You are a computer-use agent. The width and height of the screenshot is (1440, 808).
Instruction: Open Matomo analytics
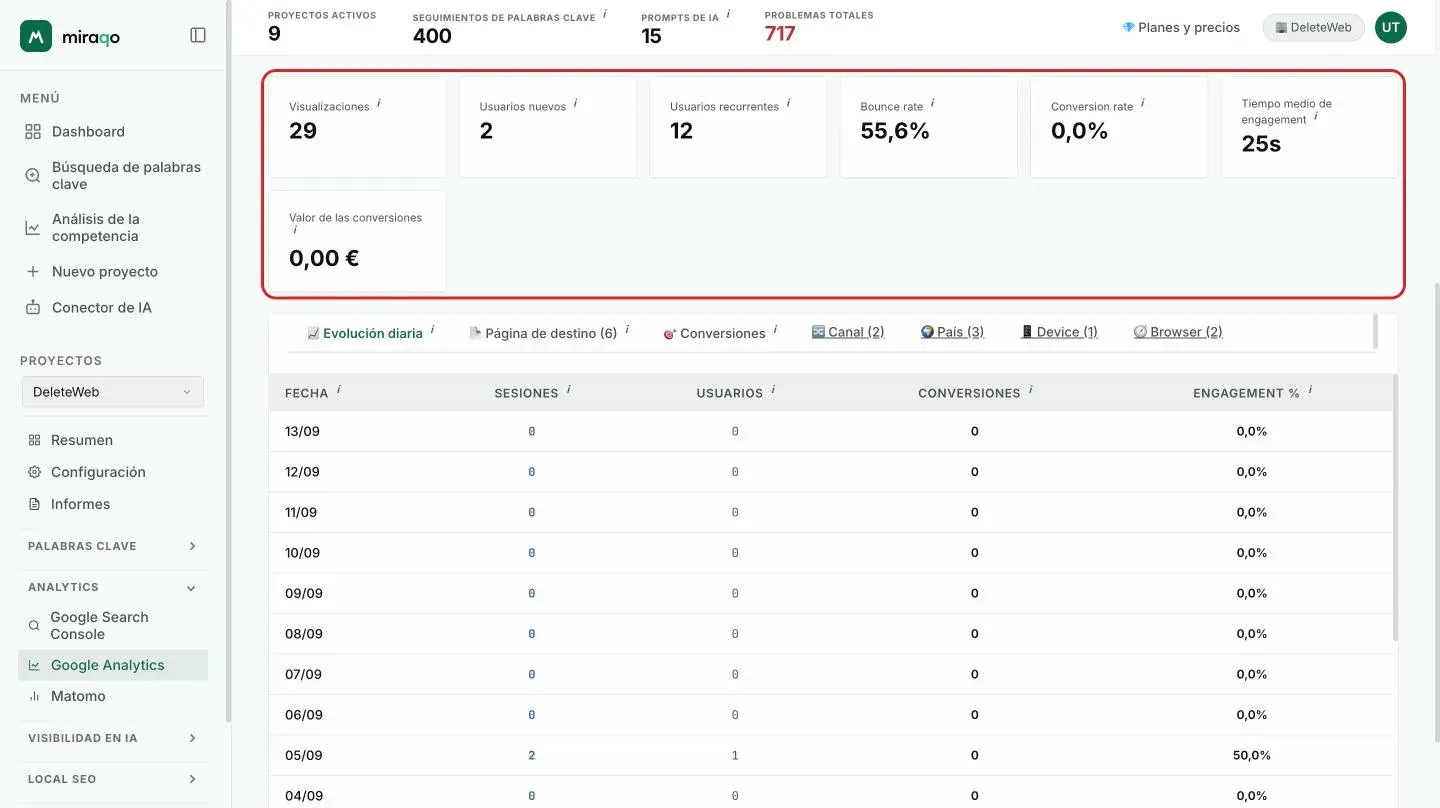click(78, 696)
